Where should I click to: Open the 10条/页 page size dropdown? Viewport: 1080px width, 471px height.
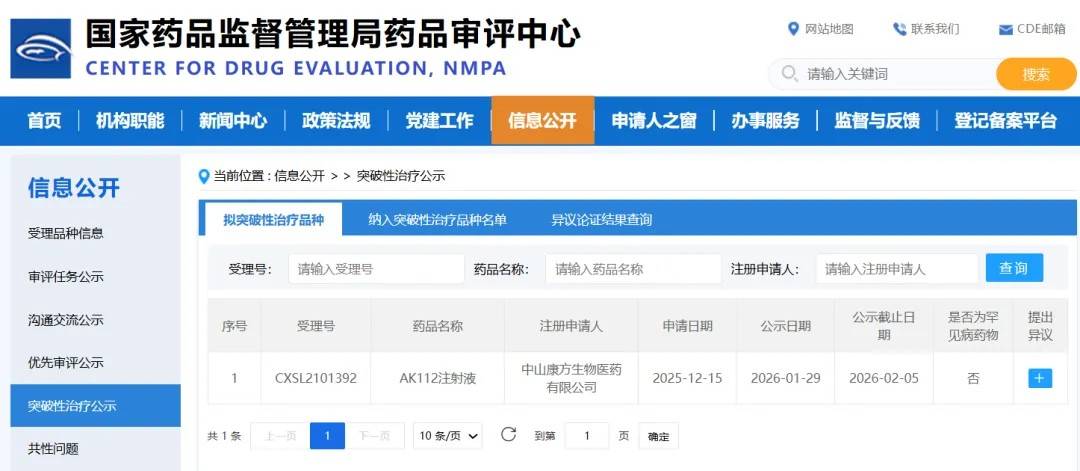point(447,436)
